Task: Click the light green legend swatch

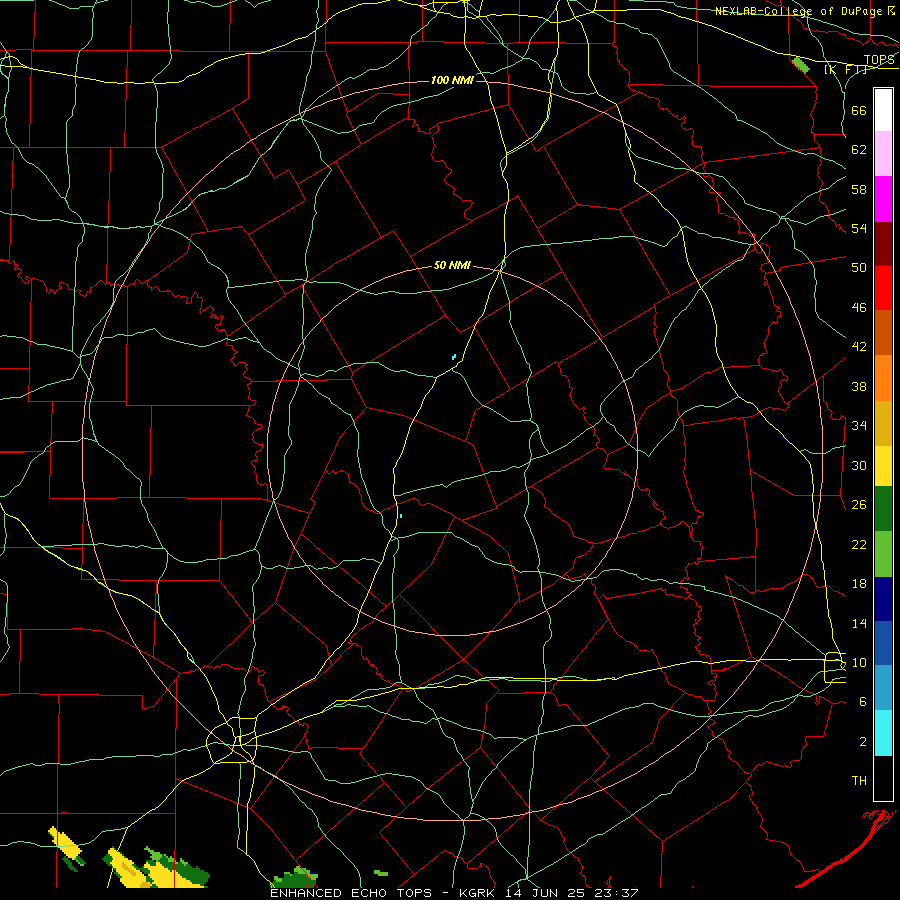Action: (x=883, y=554)
